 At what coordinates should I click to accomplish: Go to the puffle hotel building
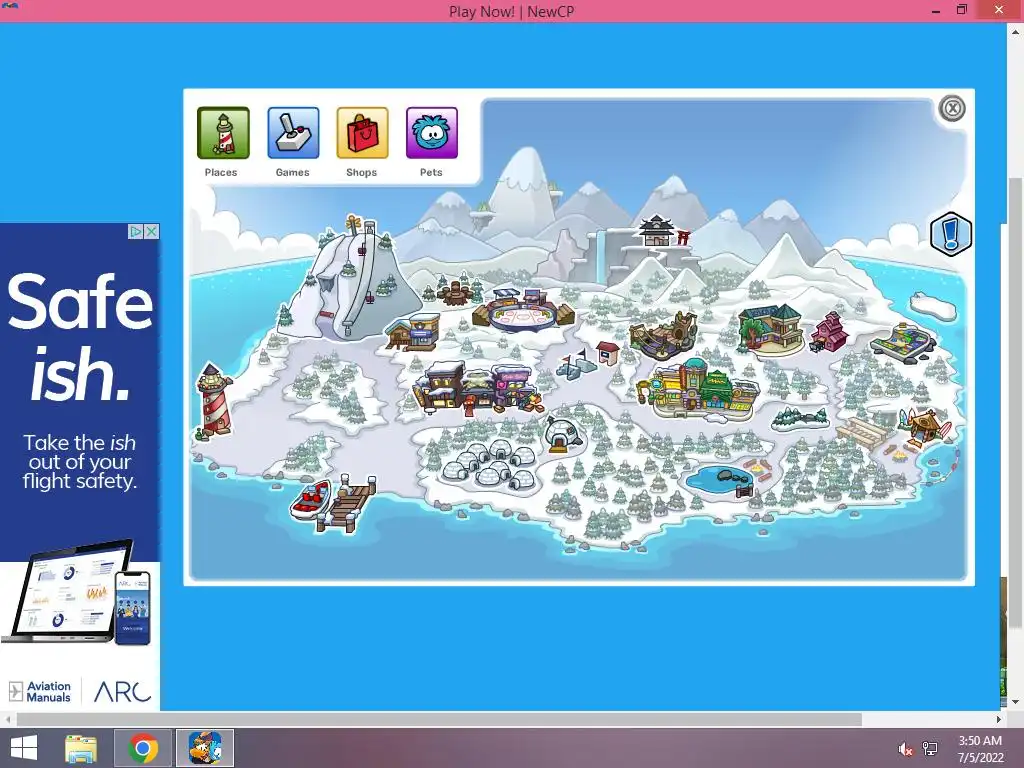pyautogui.click(x=771, y=328)
